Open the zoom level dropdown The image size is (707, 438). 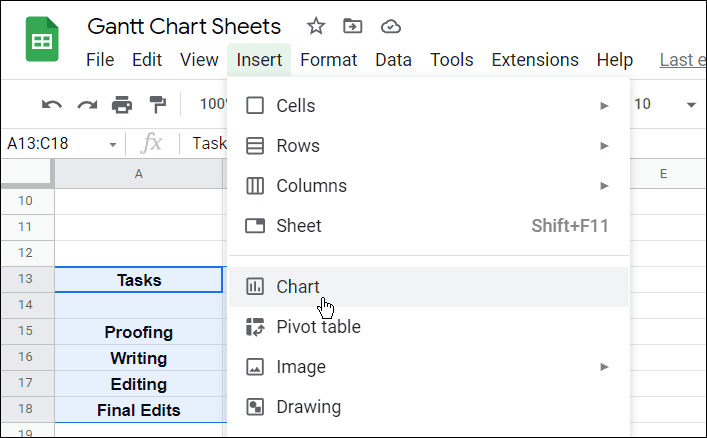213,105
